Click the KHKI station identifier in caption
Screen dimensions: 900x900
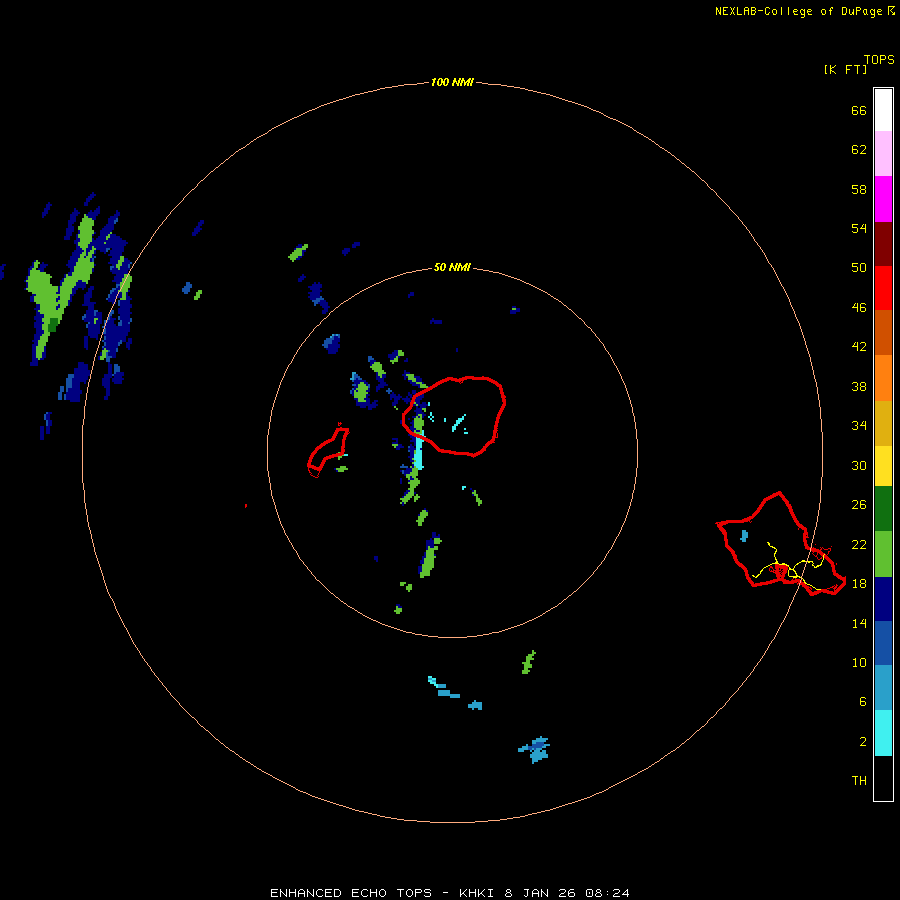(x=477, y=893)
